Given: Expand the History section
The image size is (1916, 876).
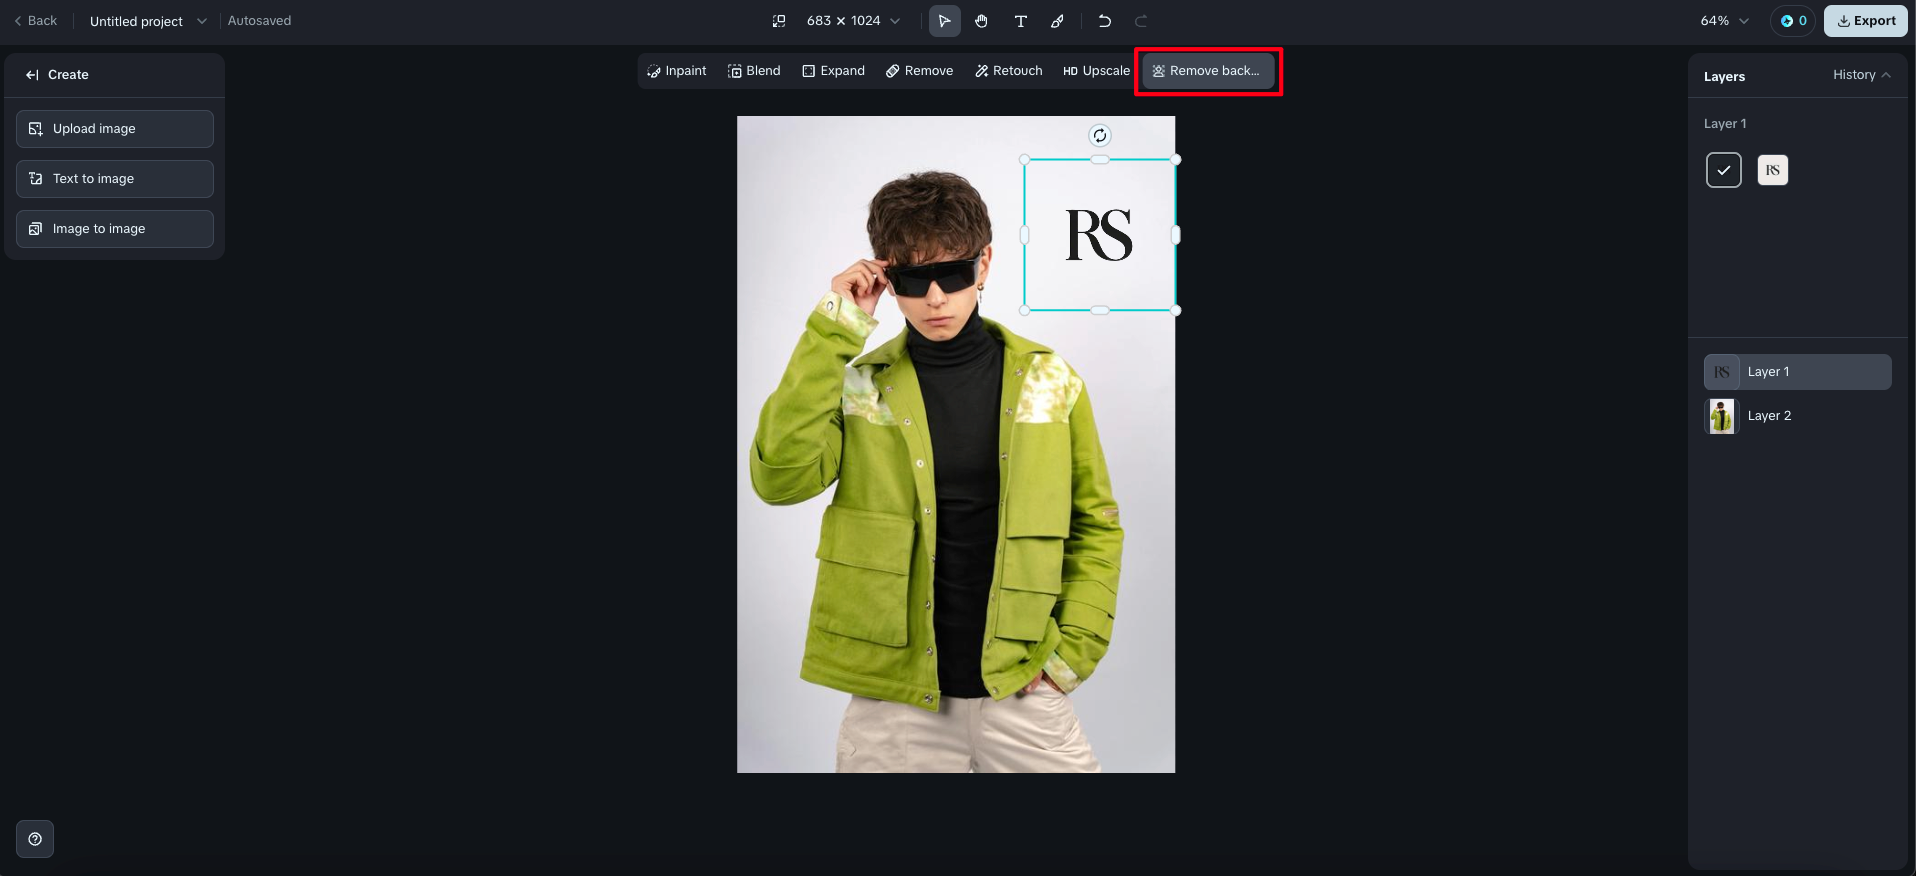Looking at the screenshot, I should (1862, 75).
